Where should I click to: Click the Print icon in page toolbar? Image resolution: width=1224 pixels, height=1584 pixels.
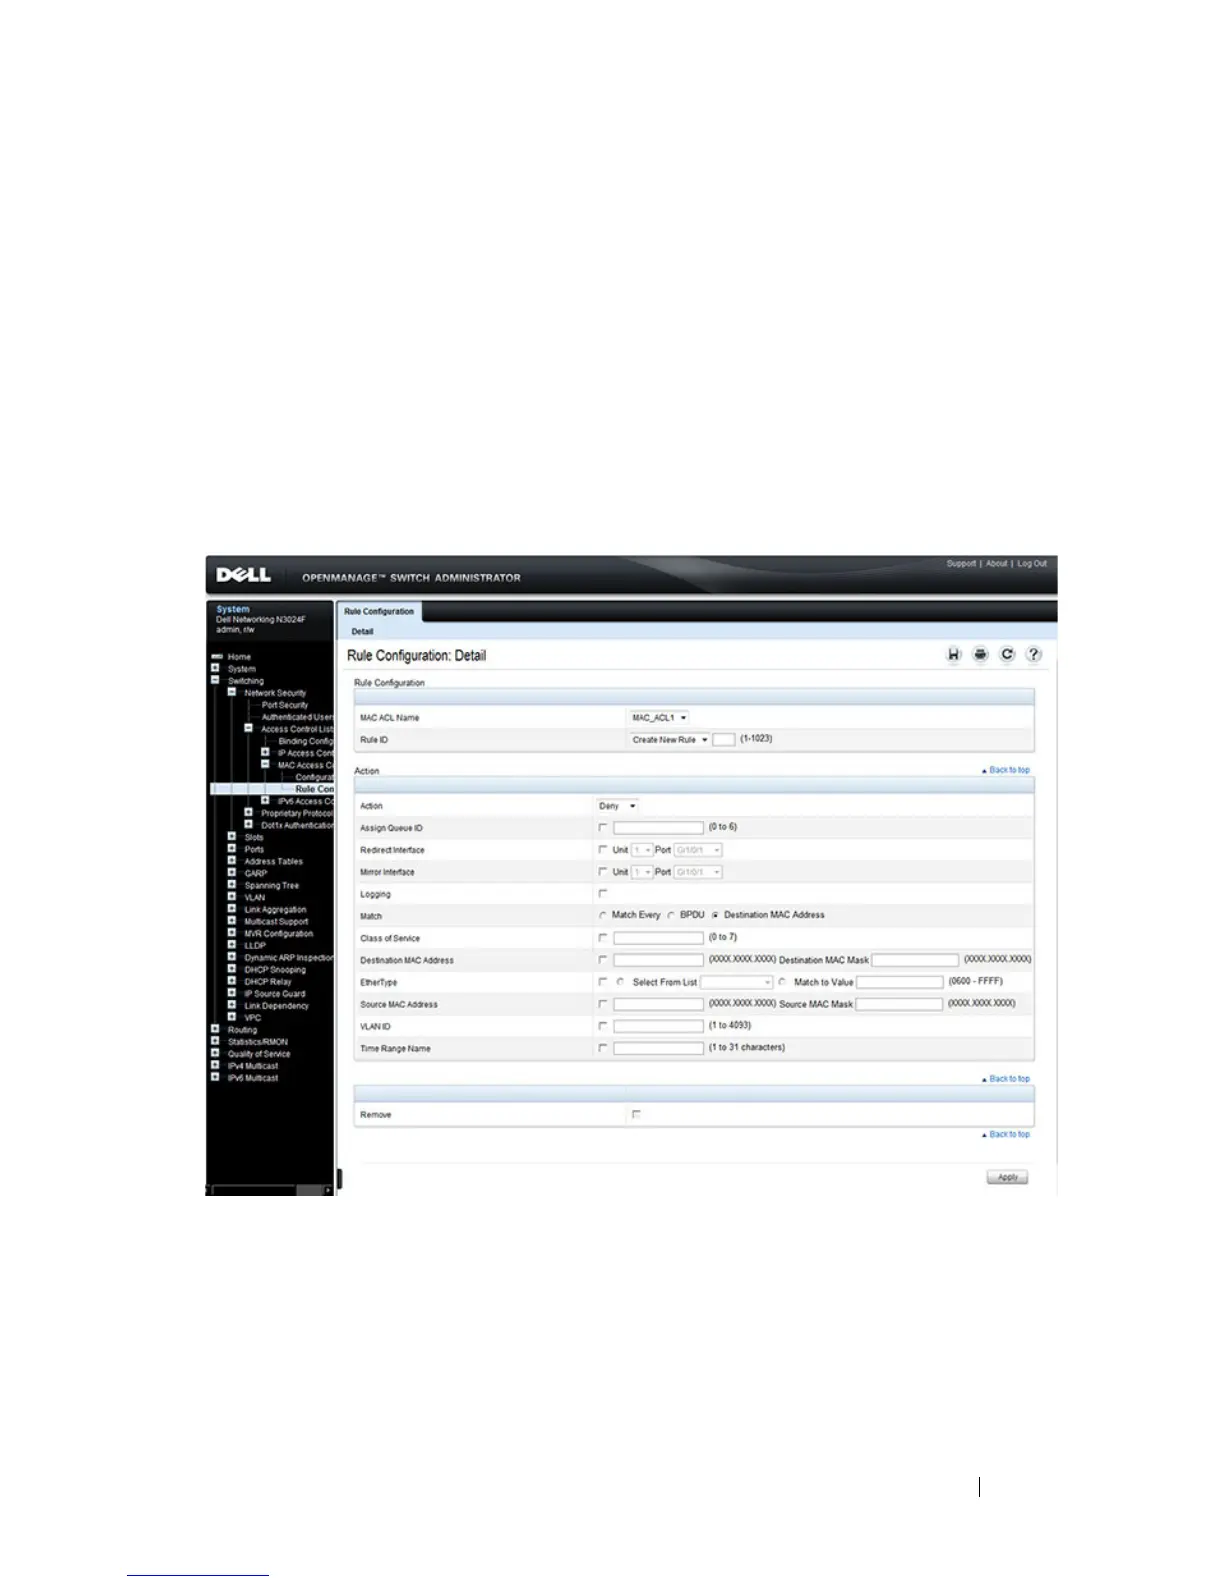(x=980, y=654)
